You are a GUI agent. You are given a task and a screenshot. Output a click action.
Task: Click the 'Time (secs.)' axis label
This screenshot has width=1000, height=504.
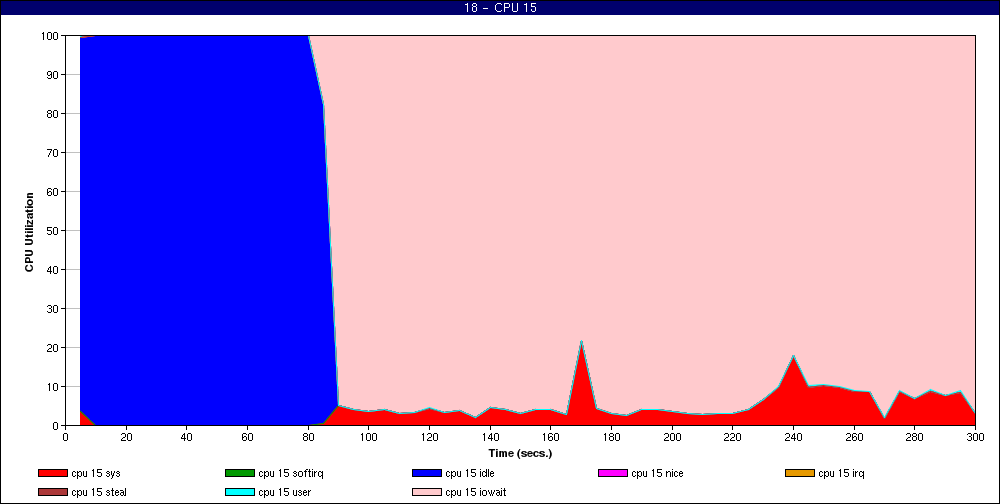(520, 454)
